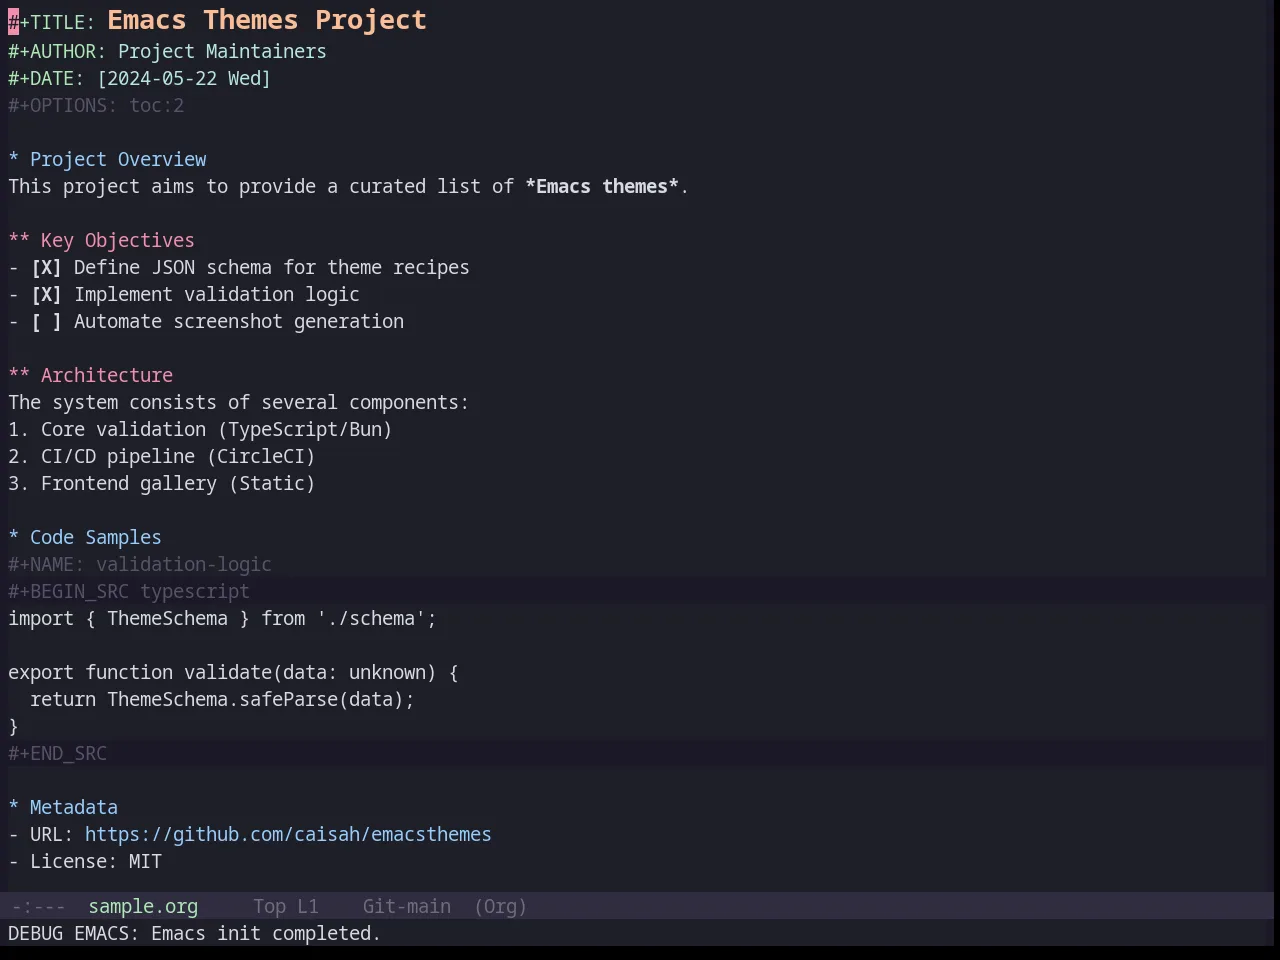The image size is (1280, 960).
Task: Click the 'Project Maintainers' author text
Action: coord(222,51)
